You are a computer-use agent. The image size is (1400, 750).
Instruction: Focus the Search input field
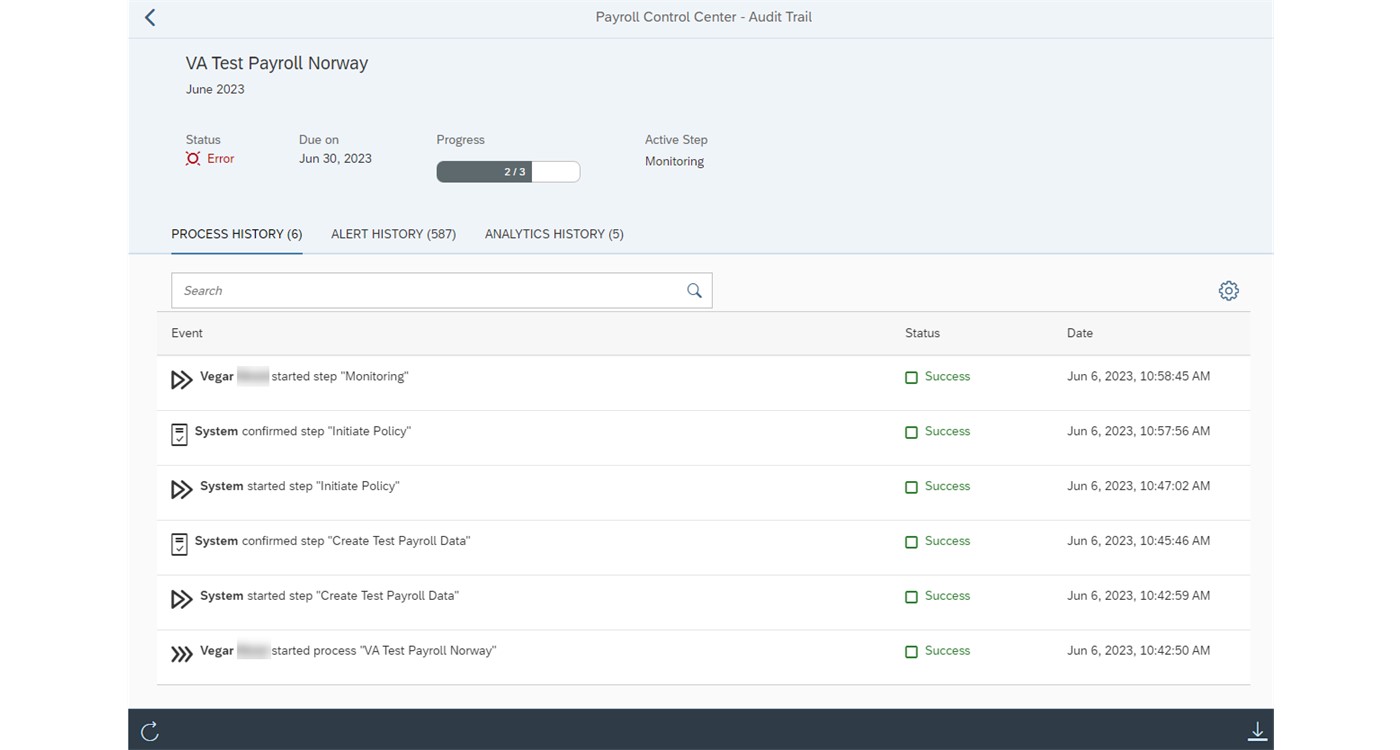425,291
